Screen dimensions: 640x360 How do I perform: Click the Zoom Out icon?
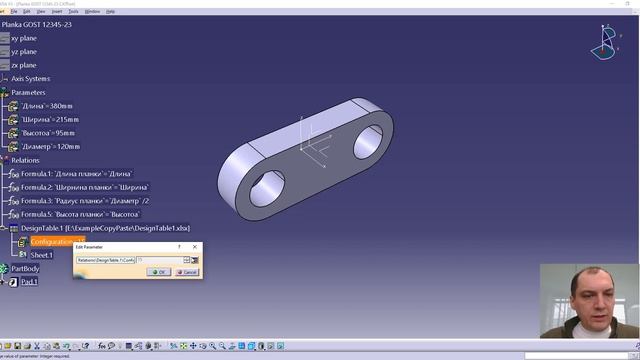(222, 346)
